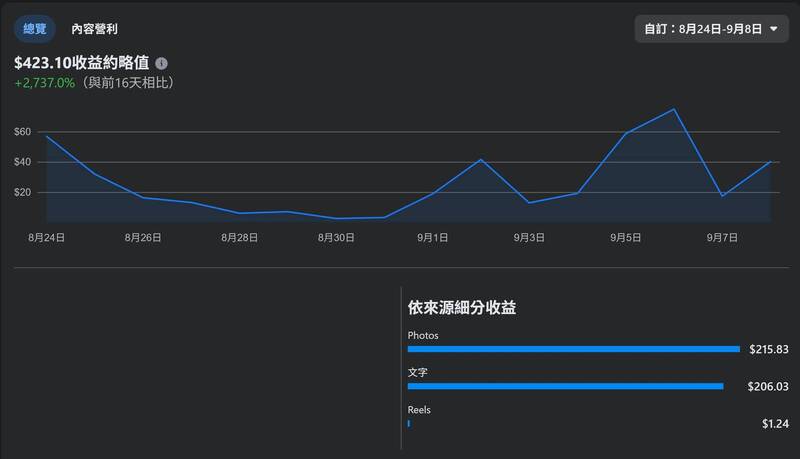Click the info icon beside 收益約略值

click(162, 63)
